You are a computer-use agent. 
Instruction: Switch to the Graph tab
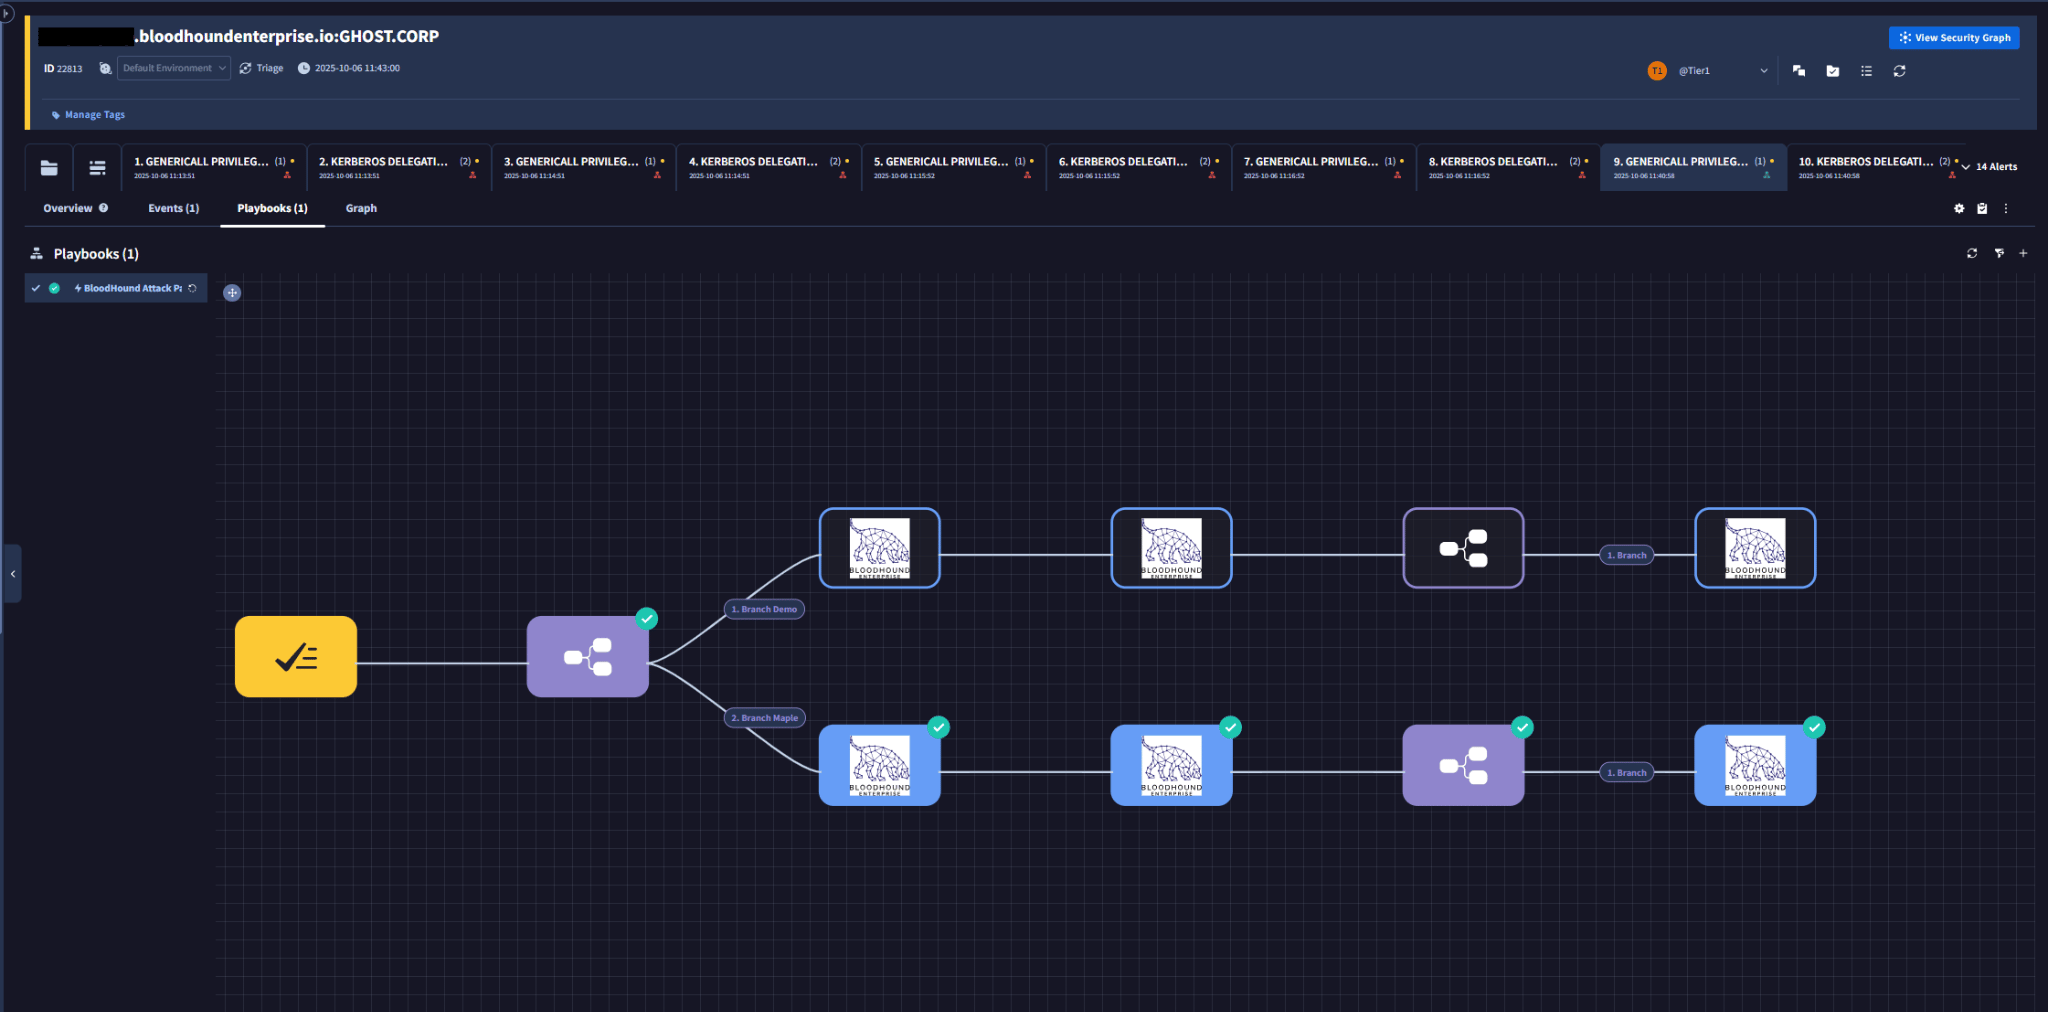(361, 208)
